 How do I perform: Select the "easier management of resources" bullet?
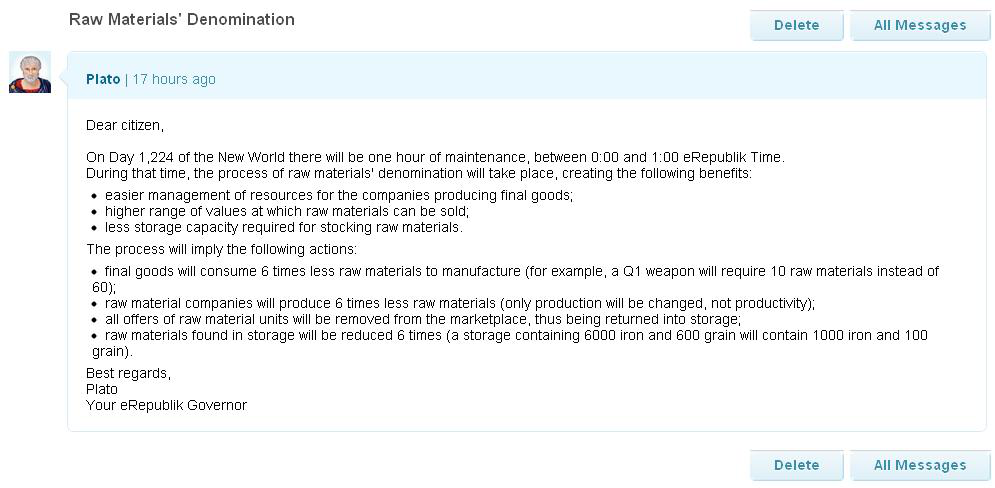pos(338,195)
